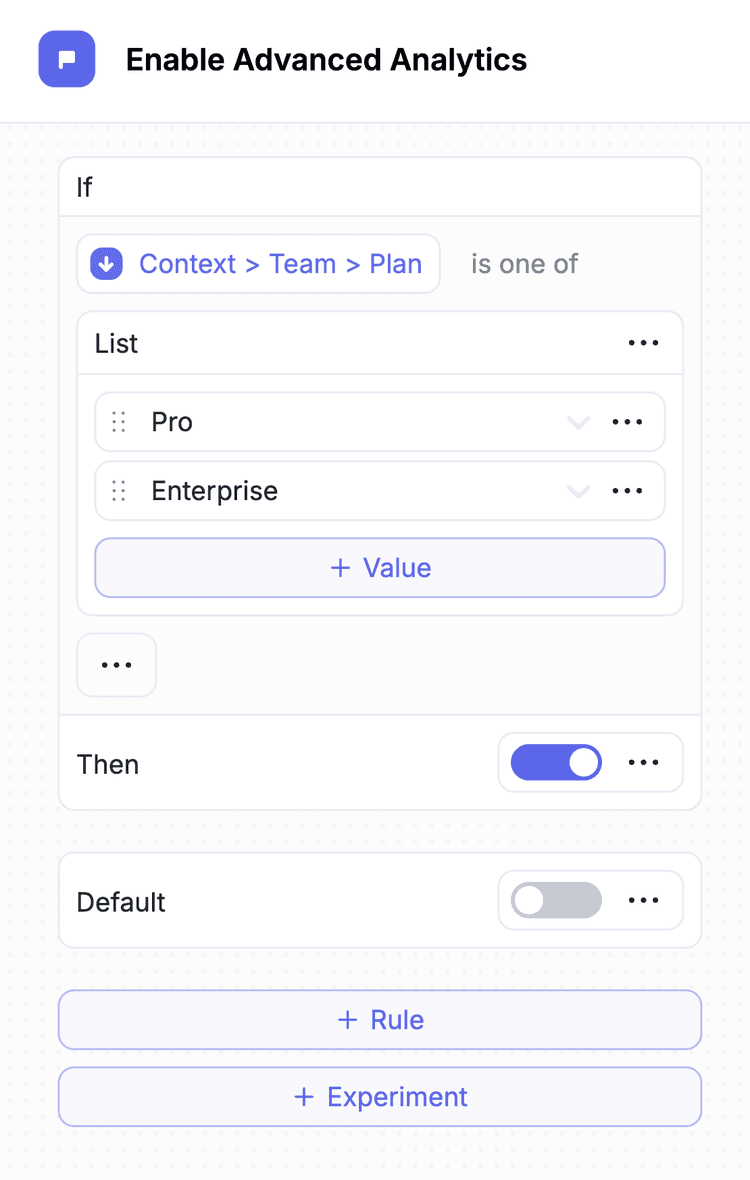
Task: Open the List options ellipsis menu
Action: pos(643,343)
